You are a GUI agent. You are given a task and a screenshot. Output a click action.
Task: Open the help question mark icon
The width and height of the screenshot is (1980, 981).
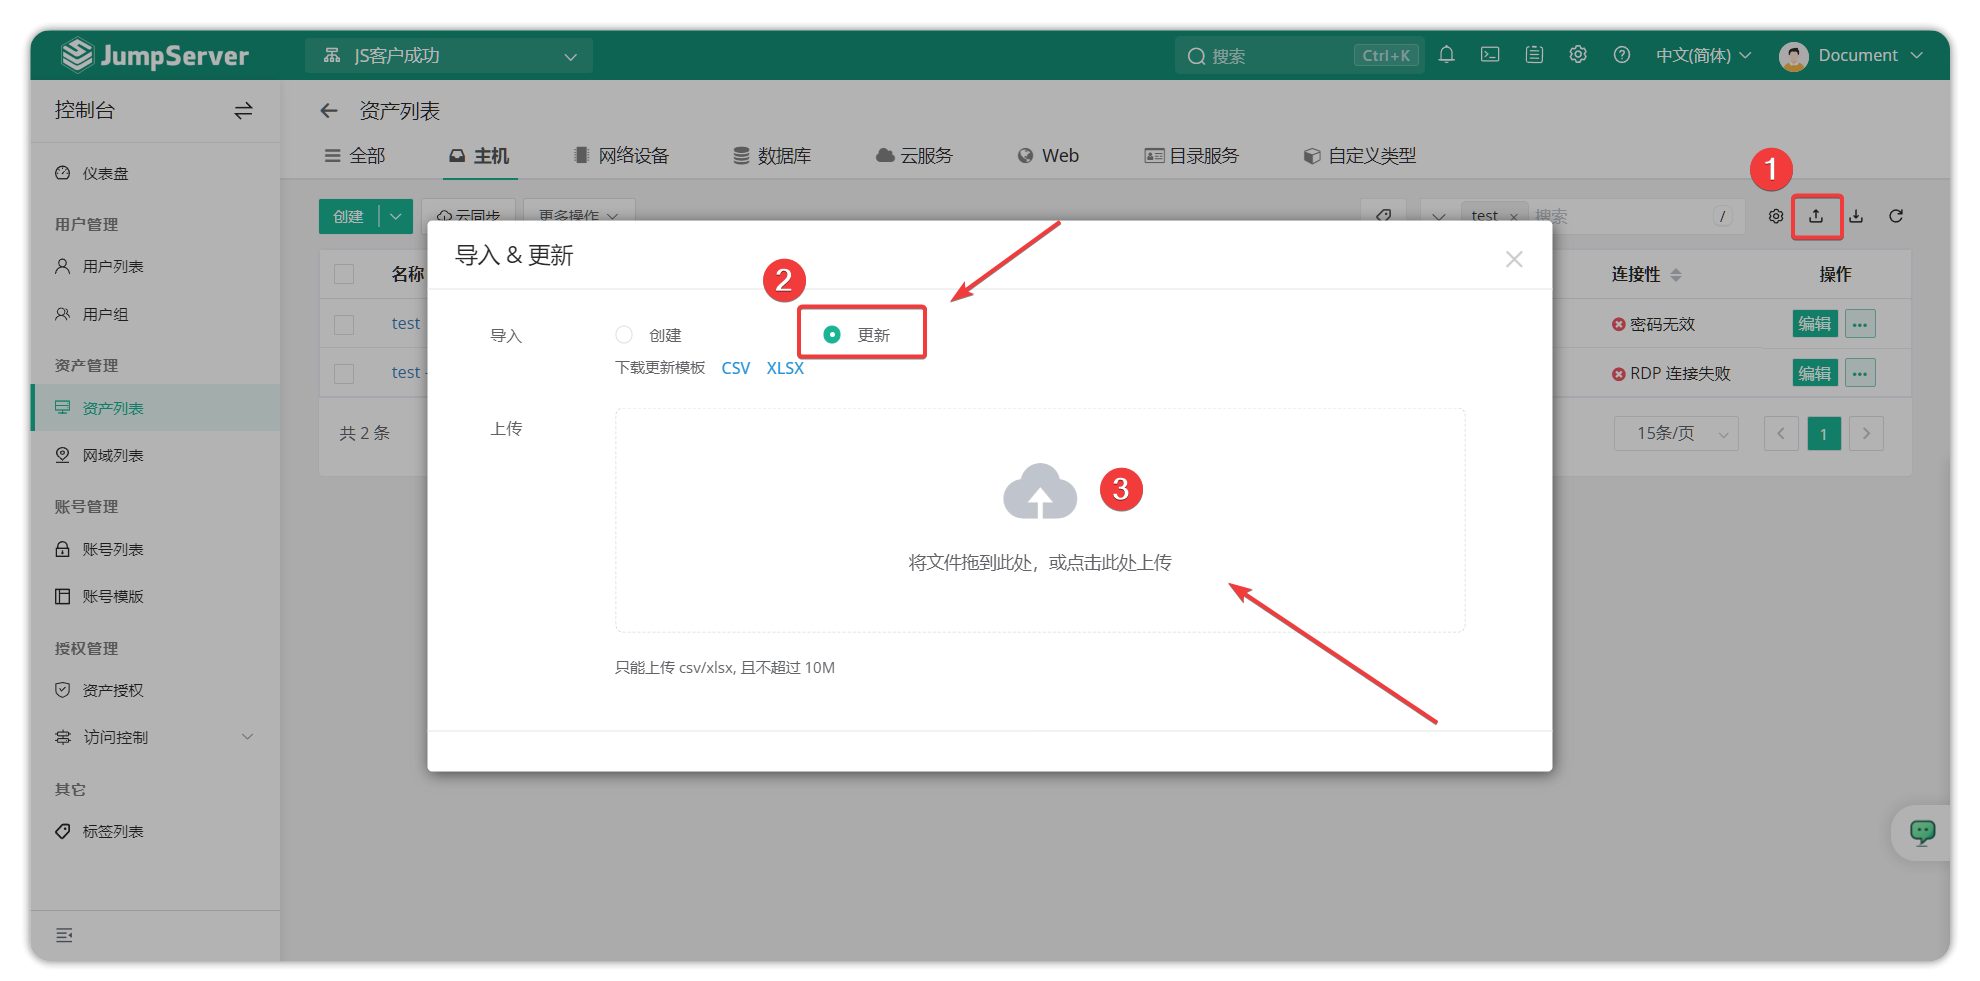[1622, 55]
